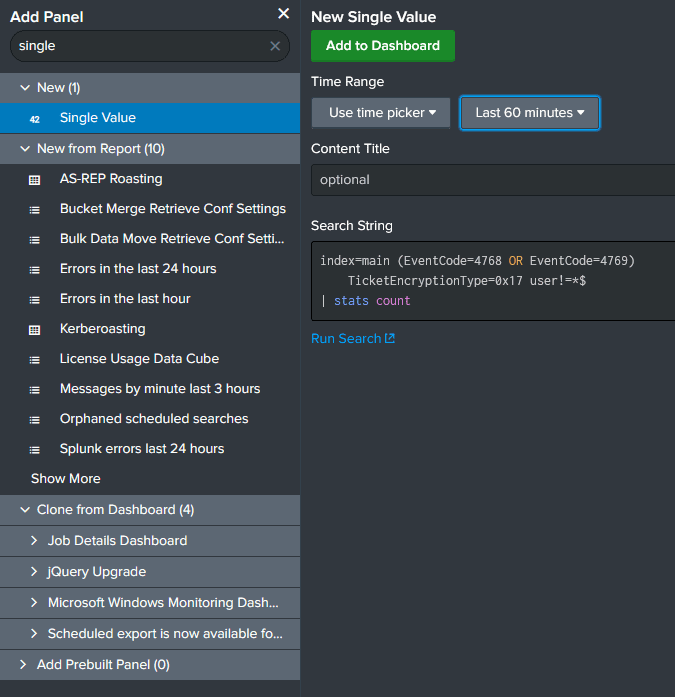Close the Add Panel sidebar

(x=283, y=14)
